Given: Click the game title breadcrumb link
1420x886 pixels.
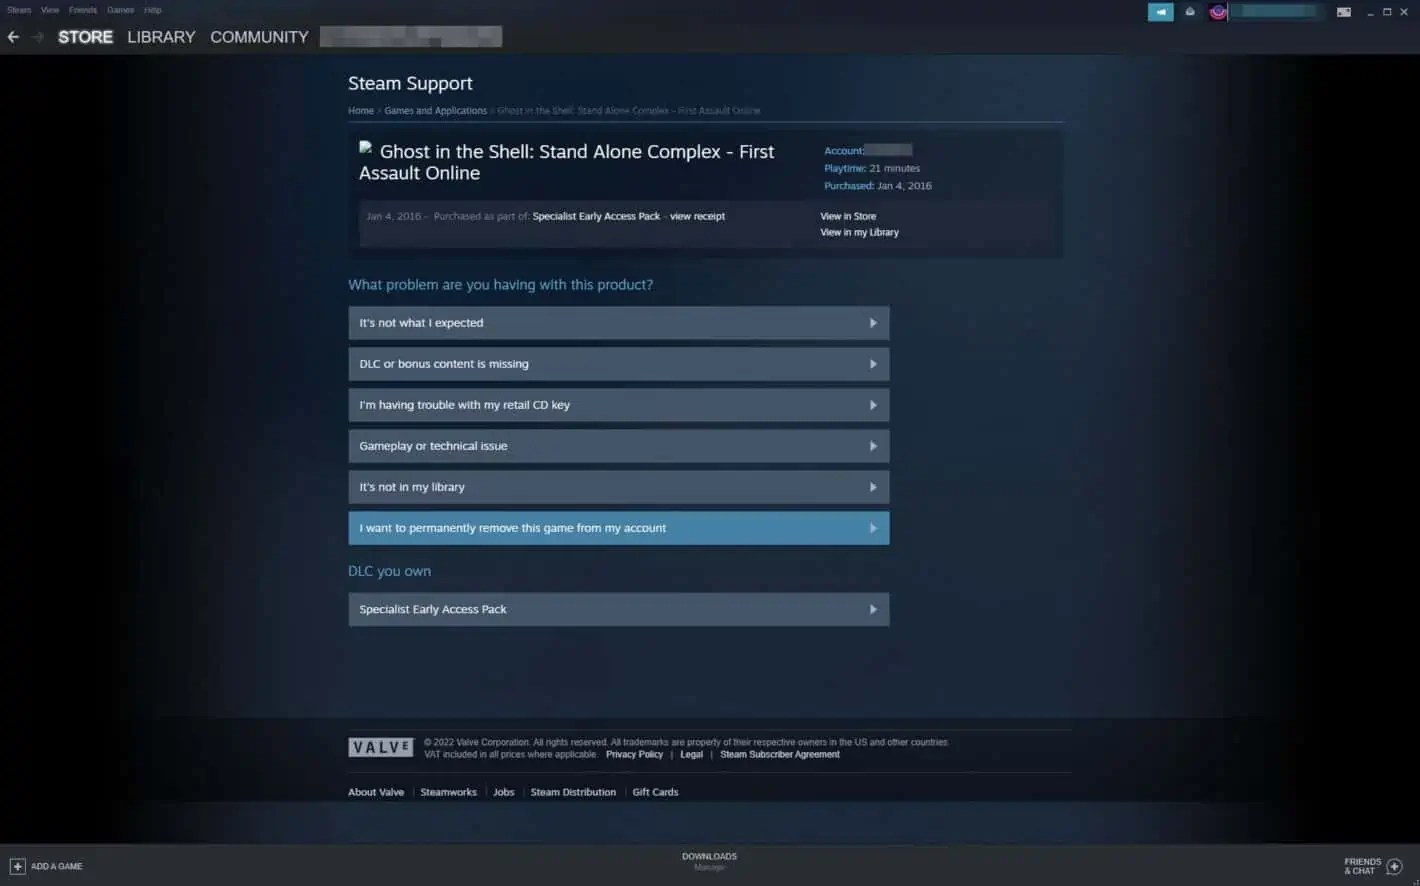Looking at the screenshot, I should pos(628,111).
